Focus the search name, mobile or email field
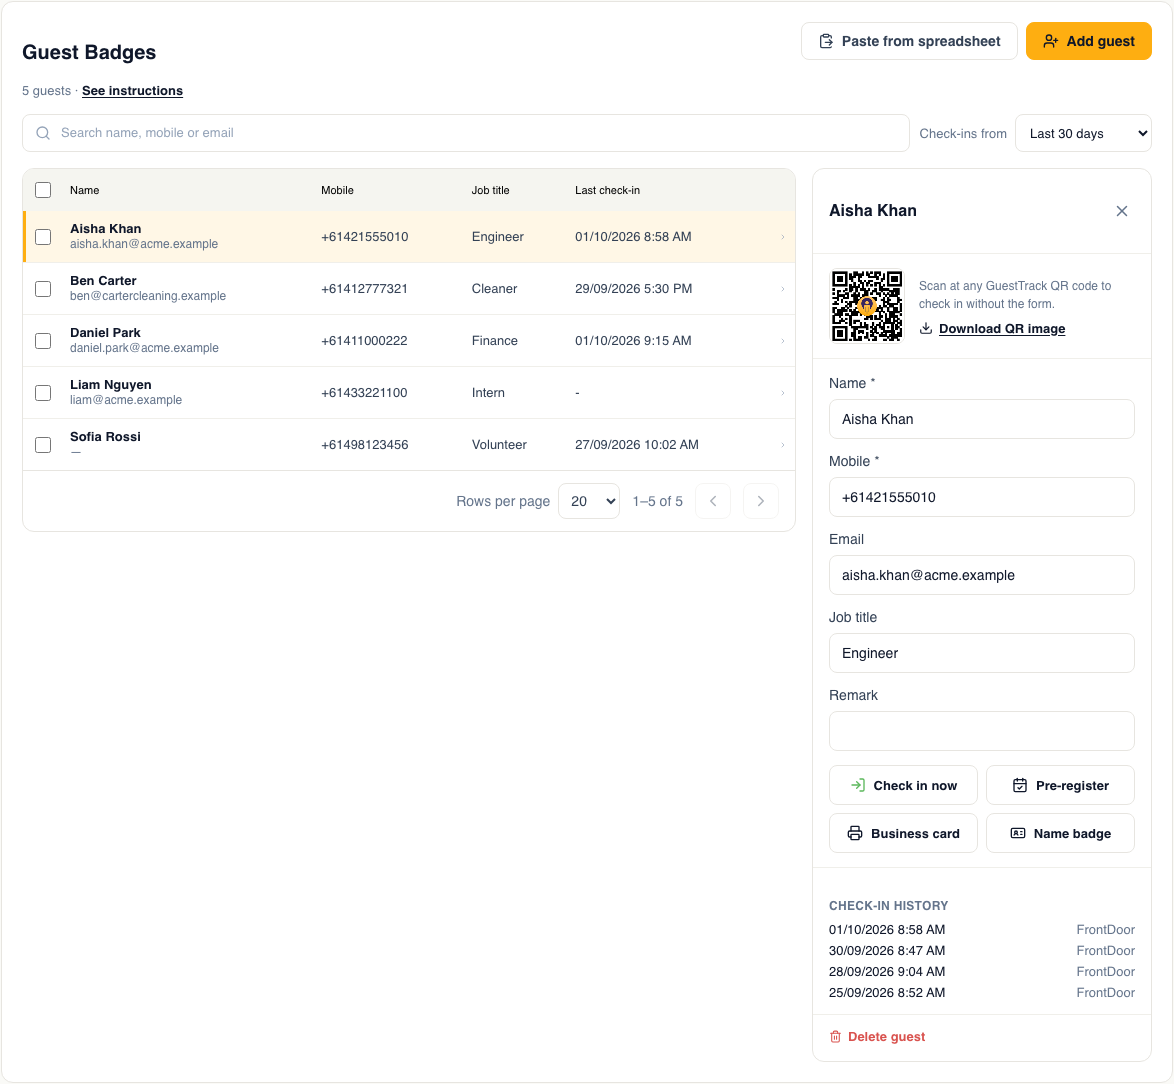 coord(466,133)
